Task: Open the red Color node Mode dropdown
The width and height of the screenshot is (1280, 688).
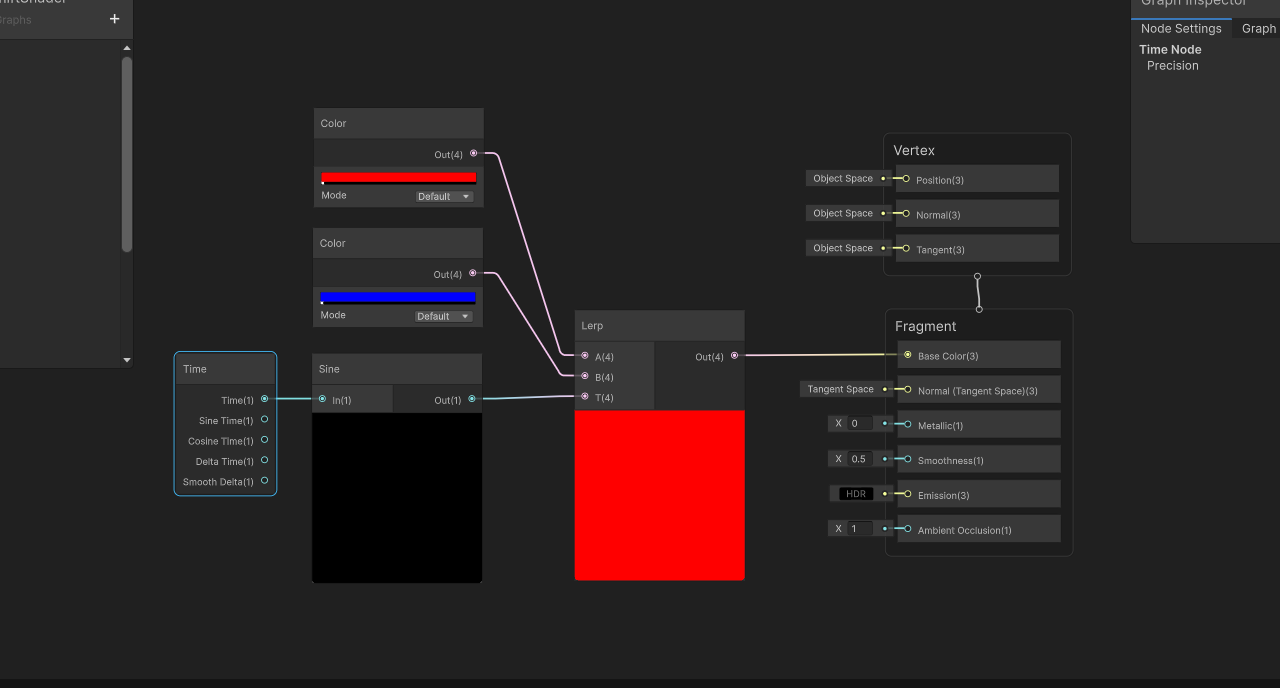Action: coord(444,197)
